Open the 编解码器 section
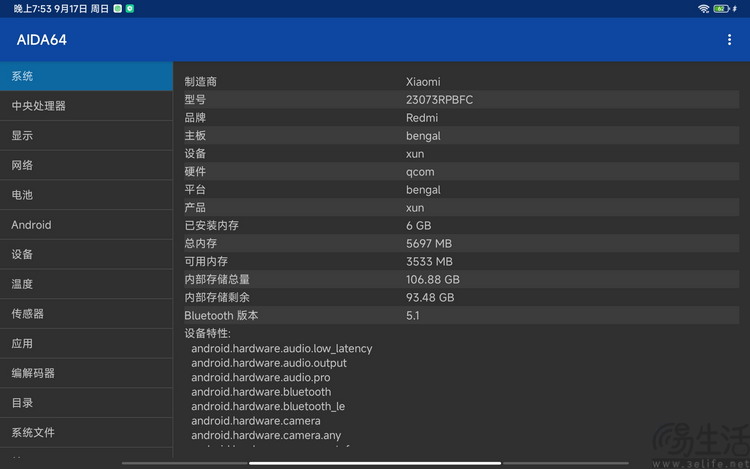 [x=86, y=373]
